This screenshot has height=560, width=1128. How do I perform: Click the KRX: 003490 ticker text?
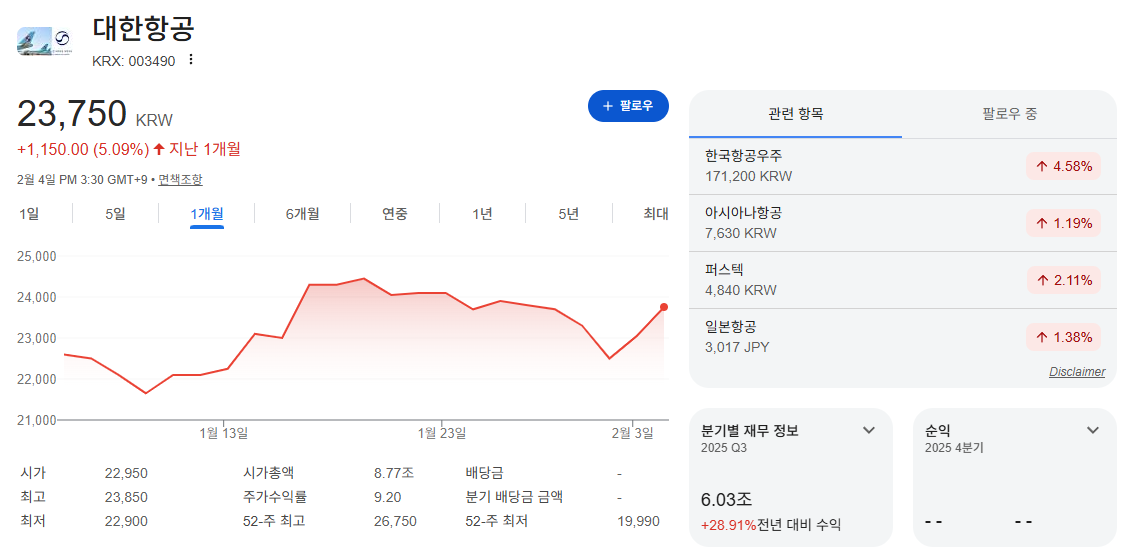[134, 61]
